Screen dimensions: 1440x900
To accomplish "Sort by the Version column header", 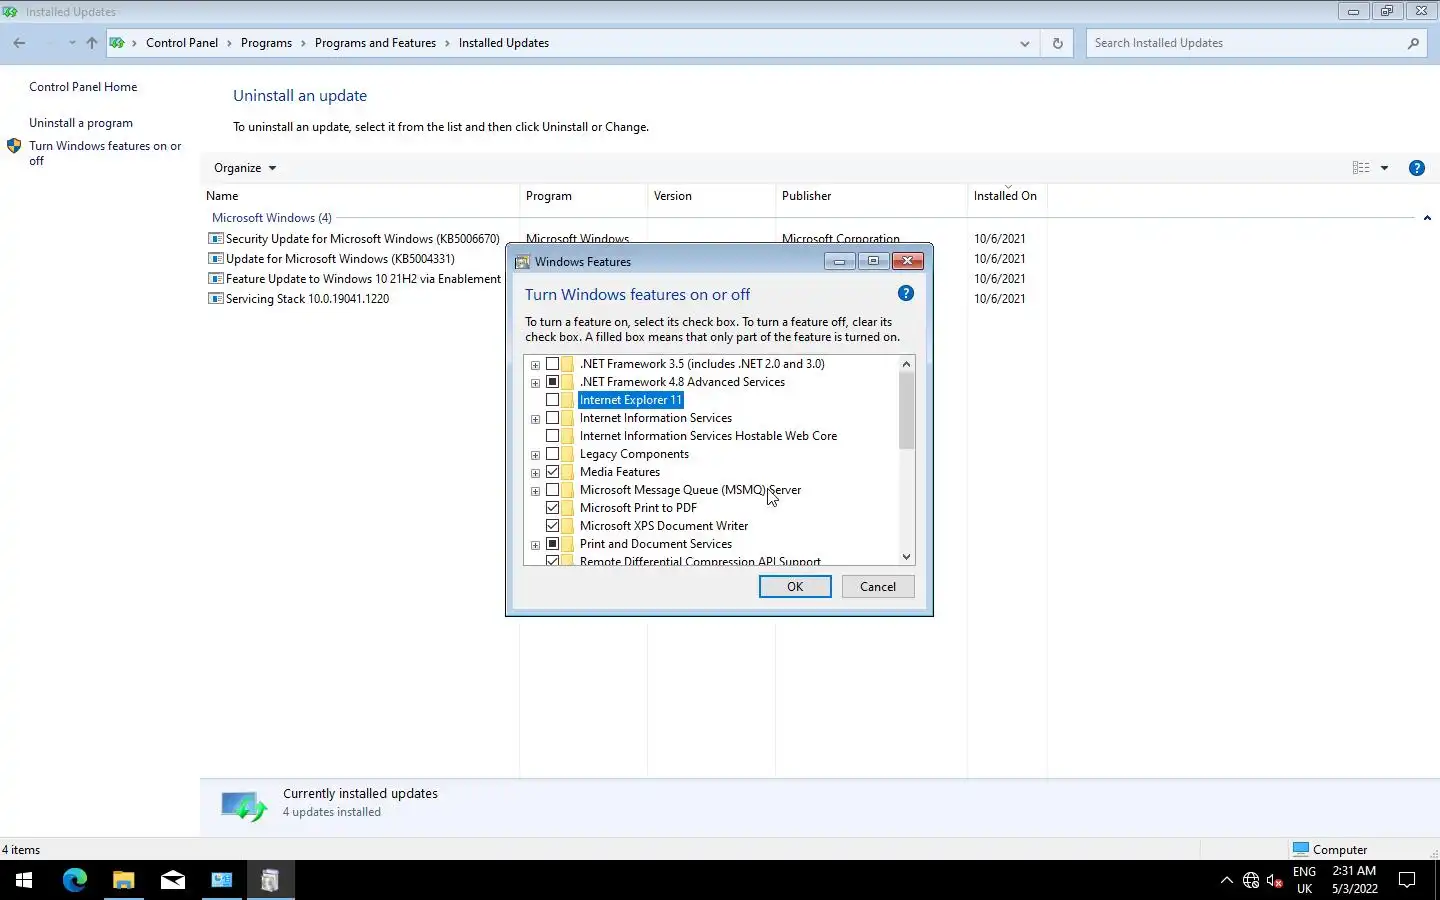I will coord(711,196).
